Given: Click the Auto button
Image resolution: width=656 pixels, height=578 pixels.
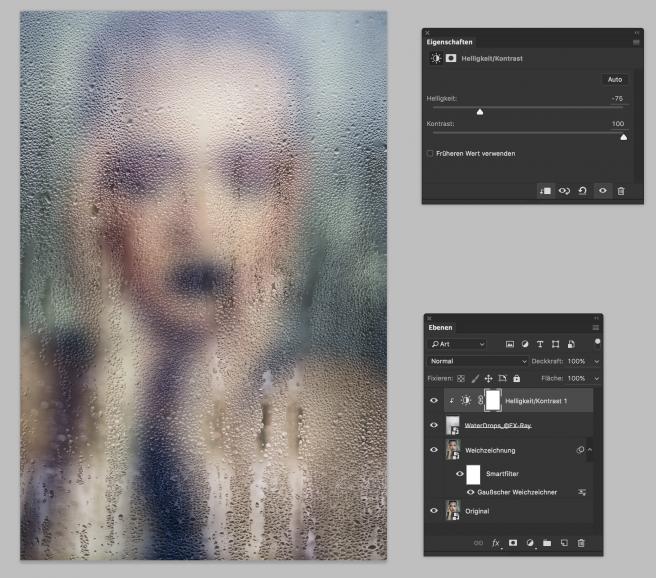Looking at the screenshot, I should coord(615,79).
